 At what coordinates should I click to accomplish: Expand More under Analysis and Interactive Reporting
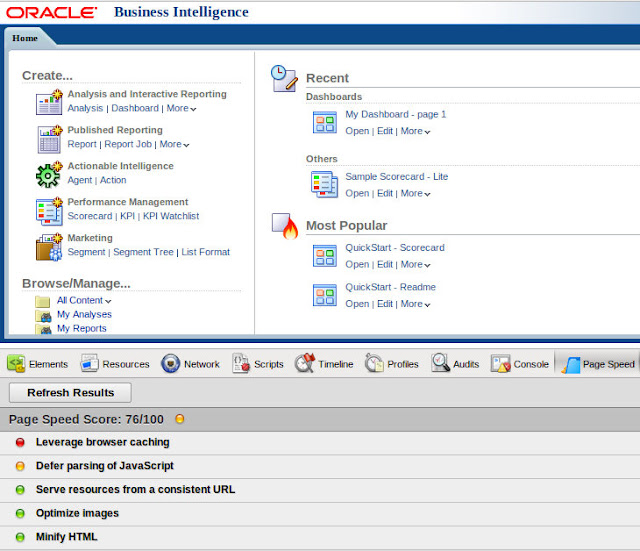pyautogui.click(x=181, y=109)
